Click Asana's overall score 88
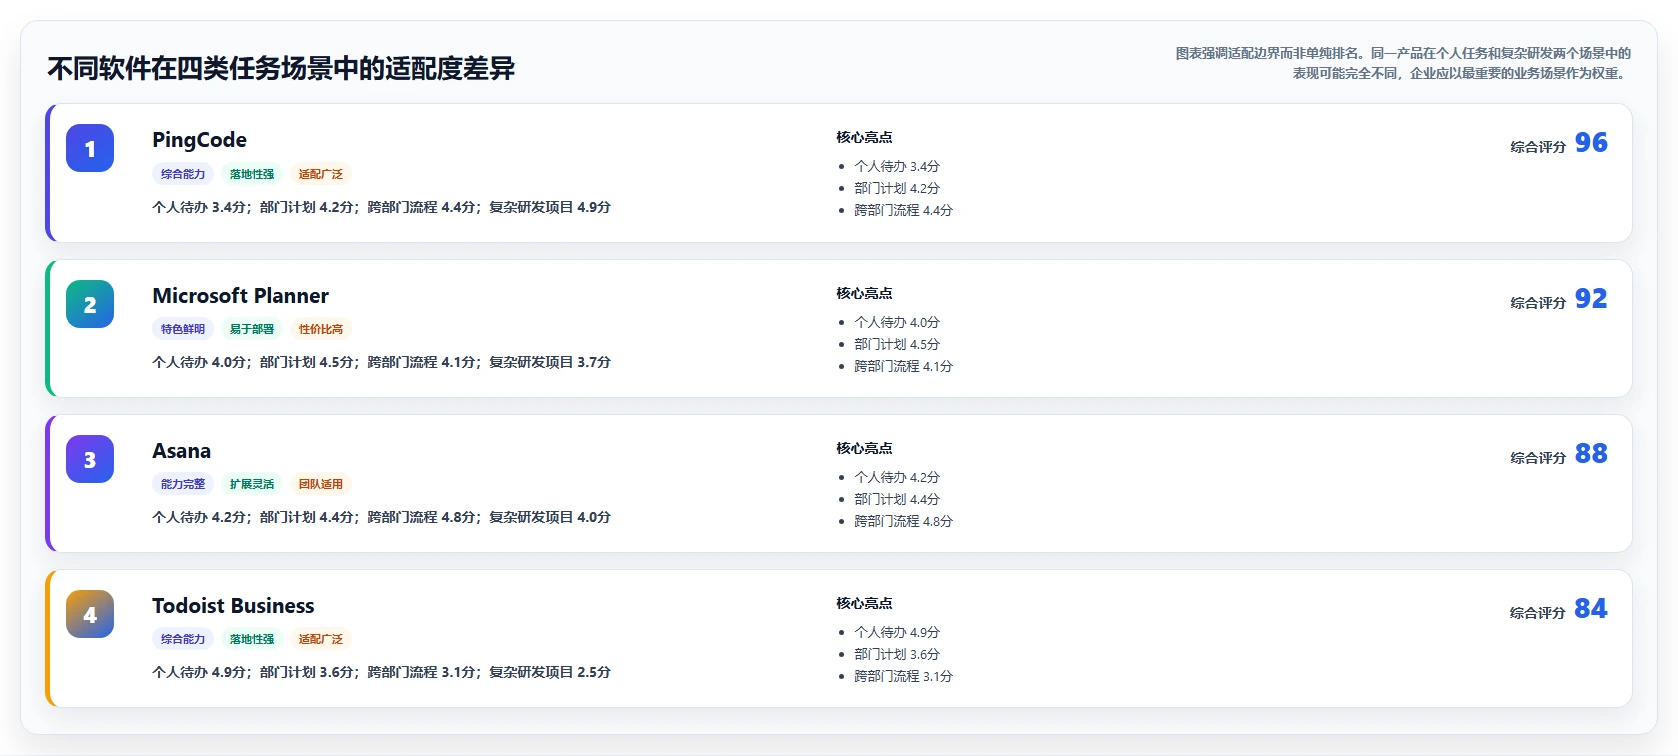 click(x=1591, y=454)
